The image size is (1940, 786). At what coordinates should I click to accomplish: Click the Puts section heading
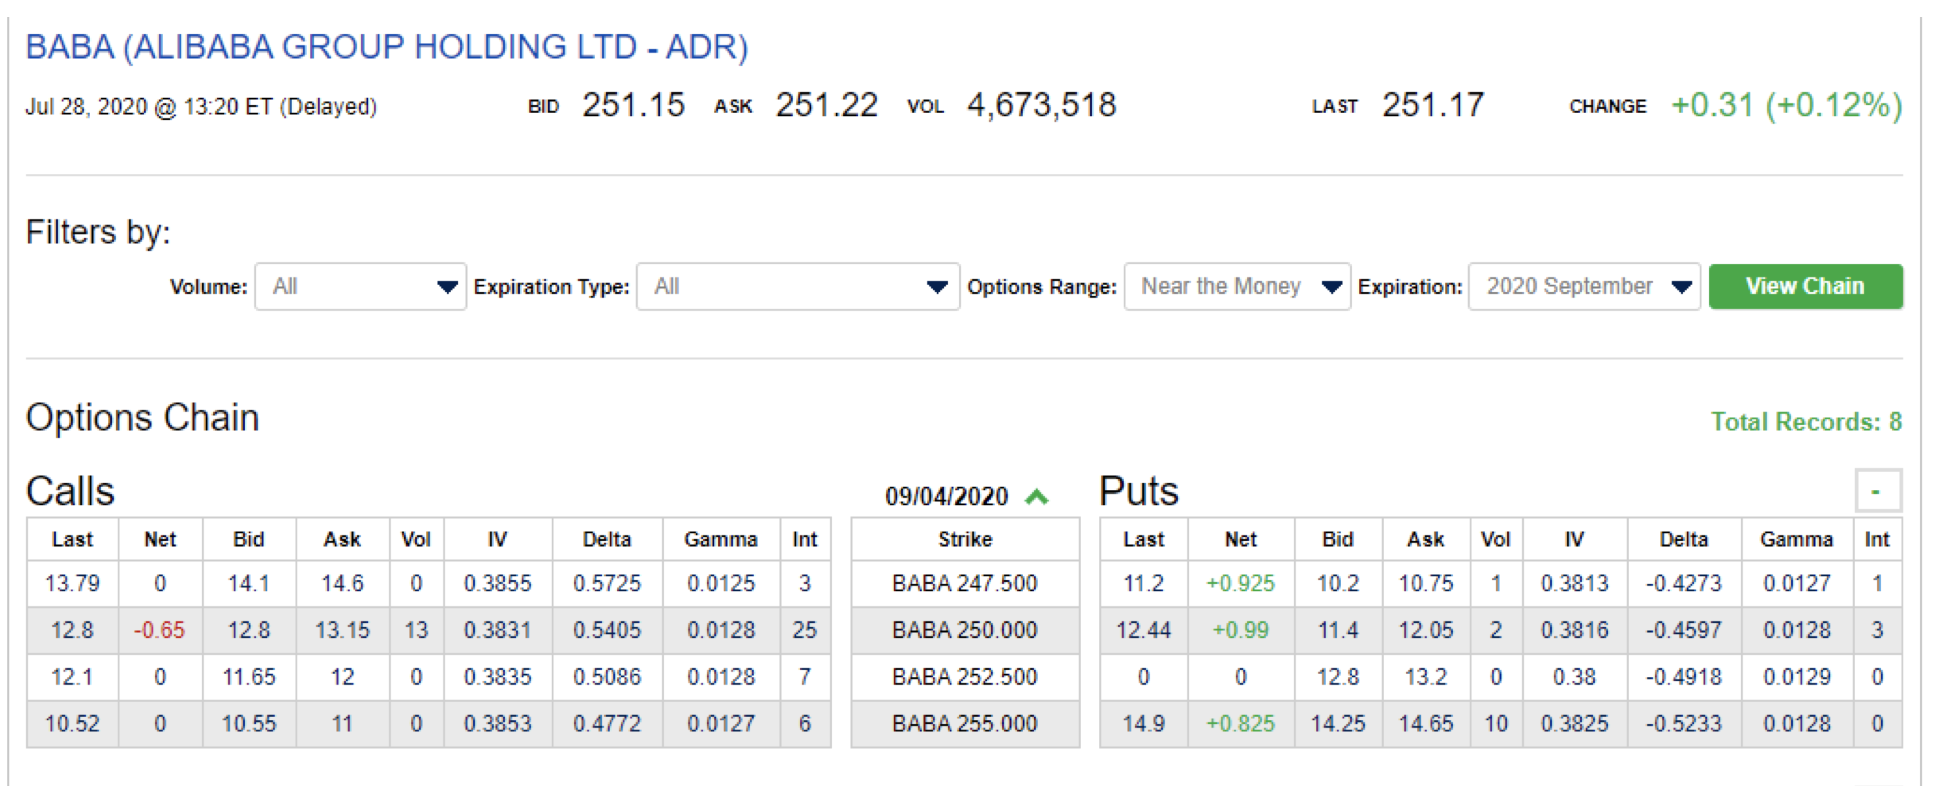coord(1139,491)
